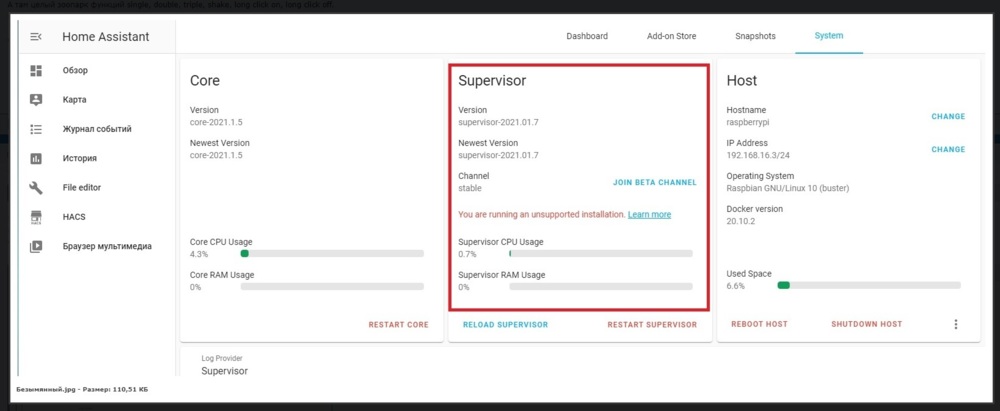Click RESTART CORE button
The width and height of the screenshot is (1000, 411).
pos(399,325)
